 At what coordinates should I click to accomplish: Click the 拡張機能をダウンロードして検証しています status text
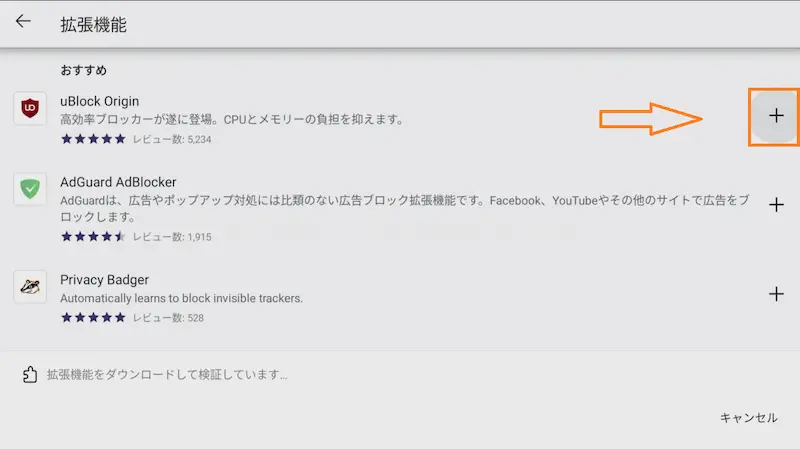[167, 375]
